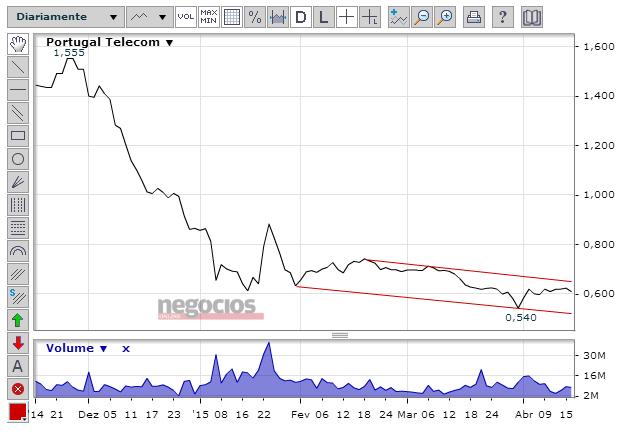Click the Fev date axis label

(300, 414)
